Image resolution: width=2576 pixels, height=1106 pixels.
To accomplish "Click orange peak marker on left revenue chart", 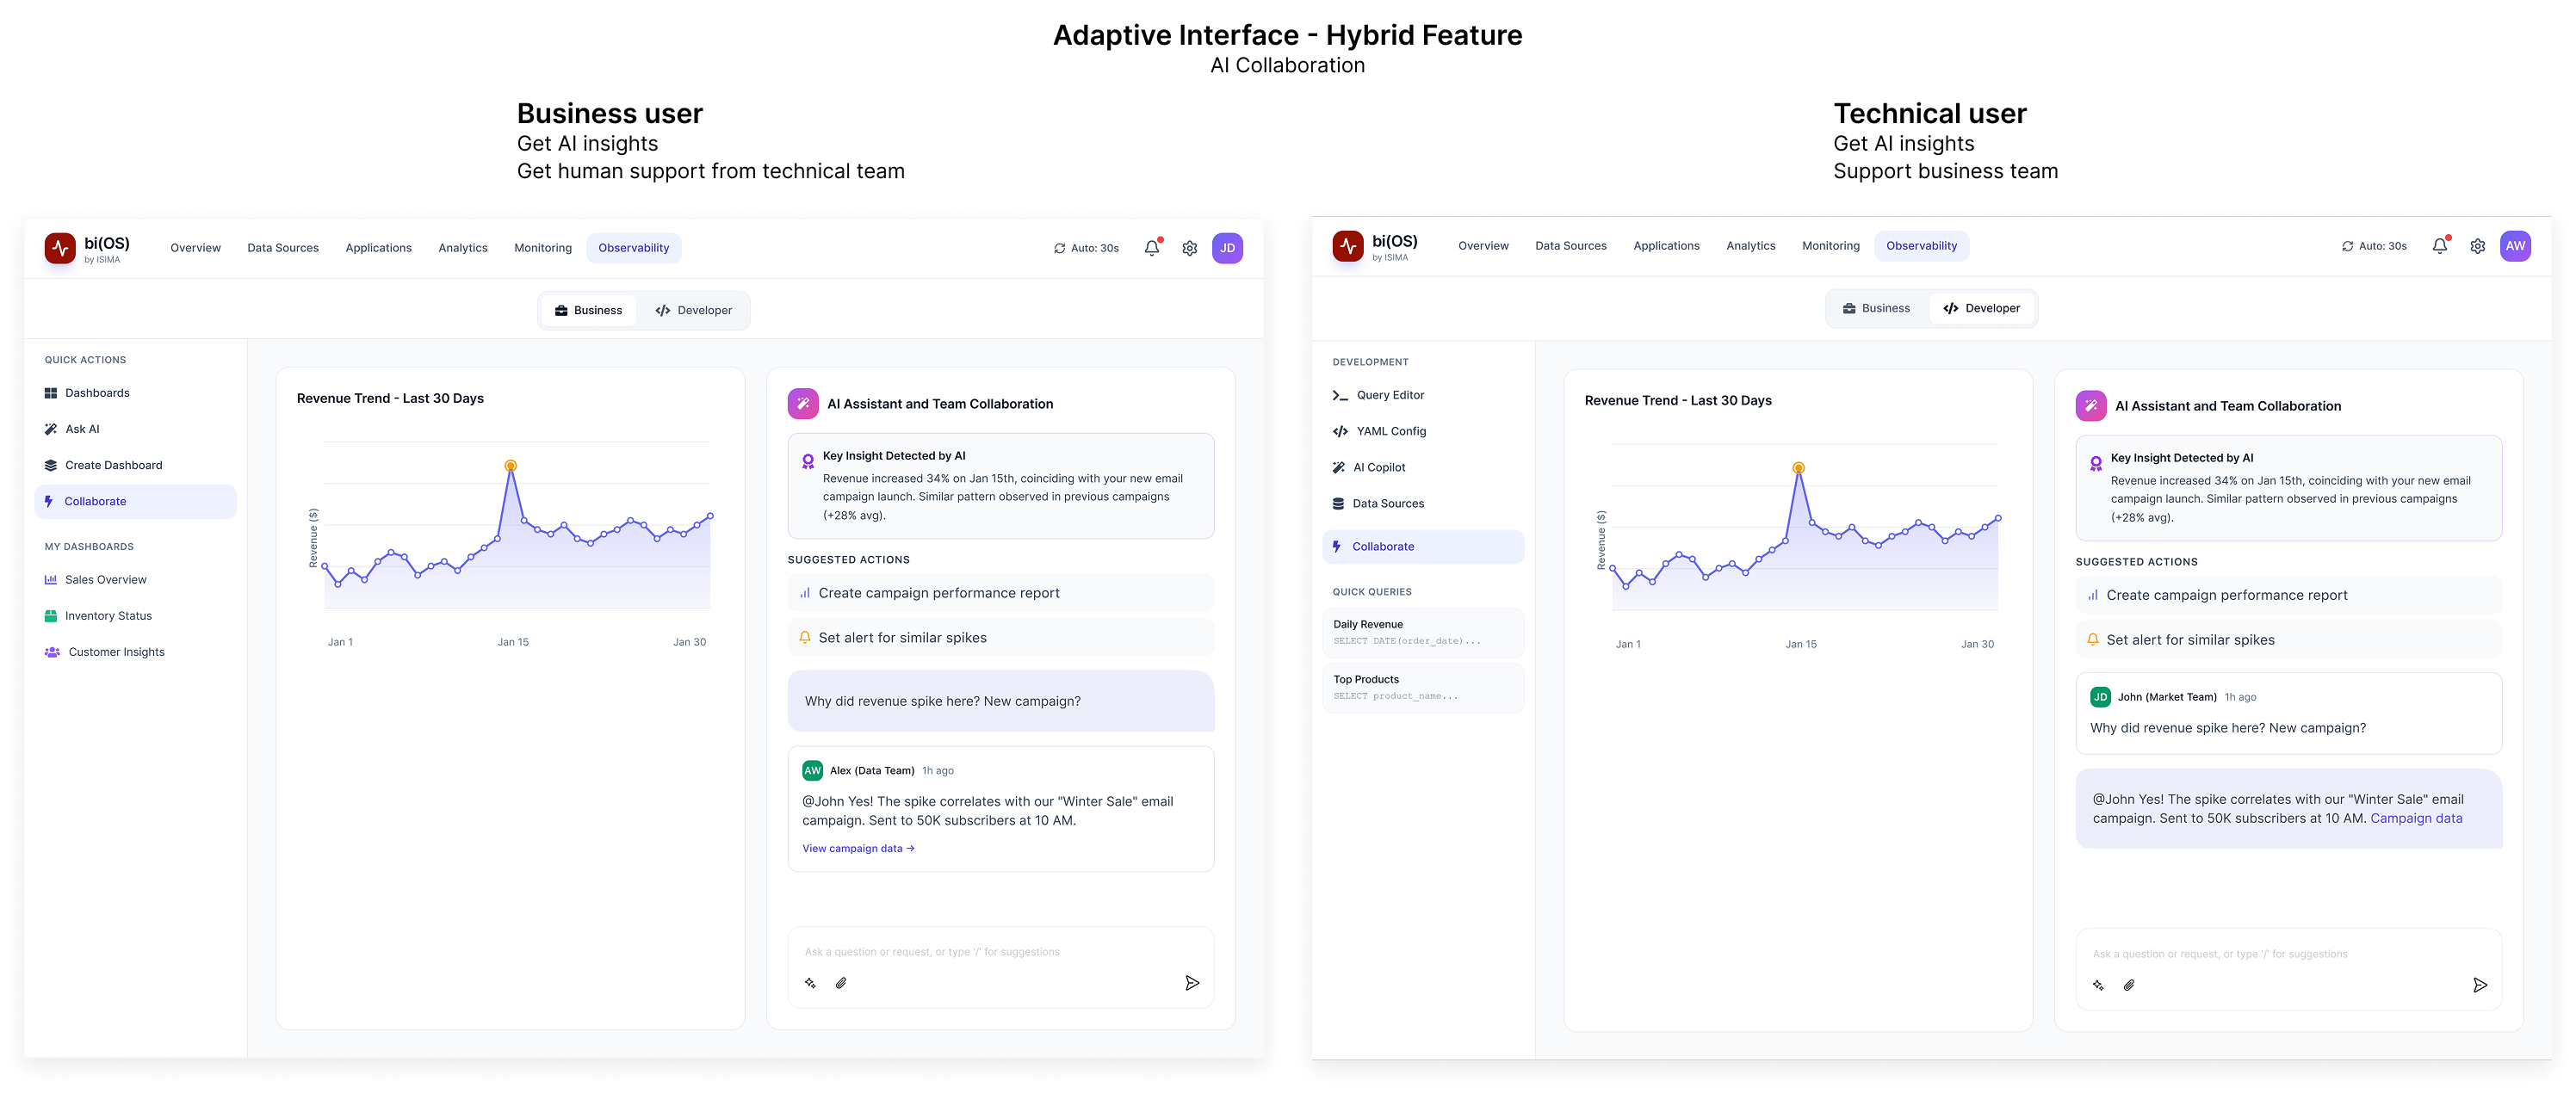I will pos(510,466).
